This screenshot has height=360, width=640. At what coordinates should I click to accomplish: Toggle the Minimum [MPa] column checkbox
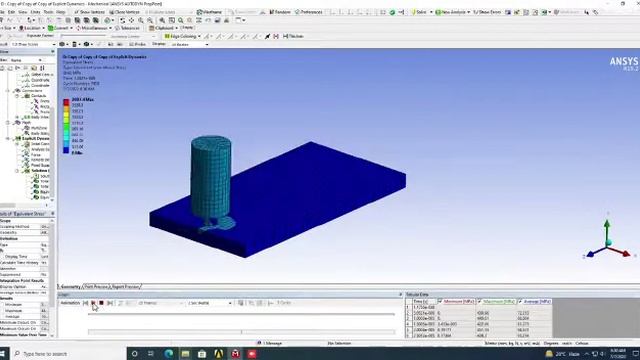440,302
